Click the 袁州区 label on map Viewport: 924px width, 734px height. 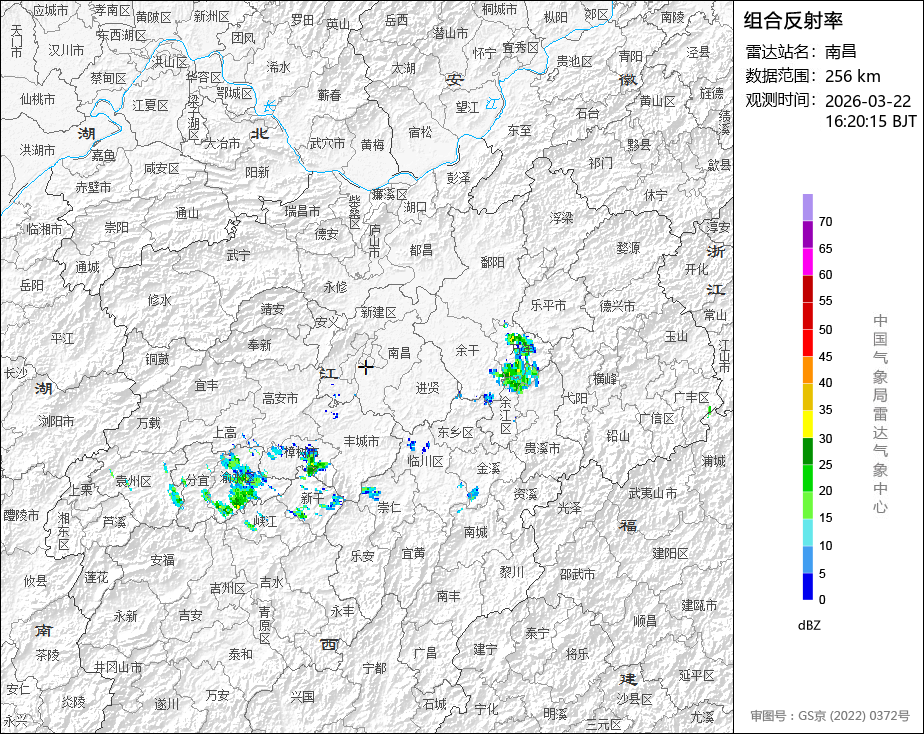click(133, 481)
